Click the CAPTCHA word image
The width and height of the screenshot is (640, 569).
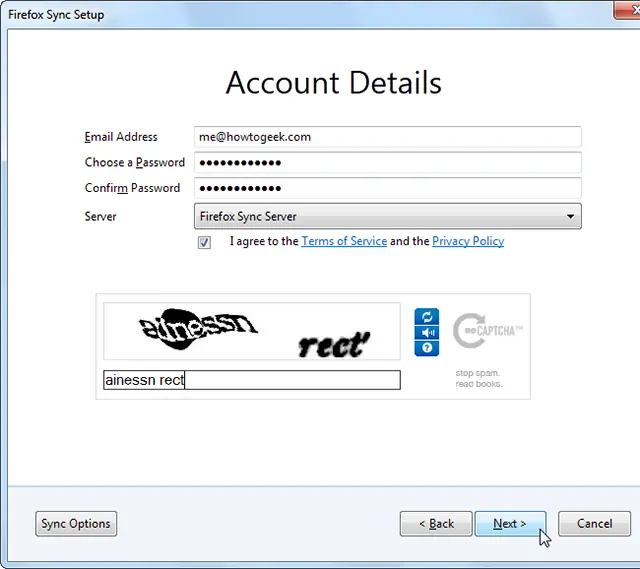(252, 331)
